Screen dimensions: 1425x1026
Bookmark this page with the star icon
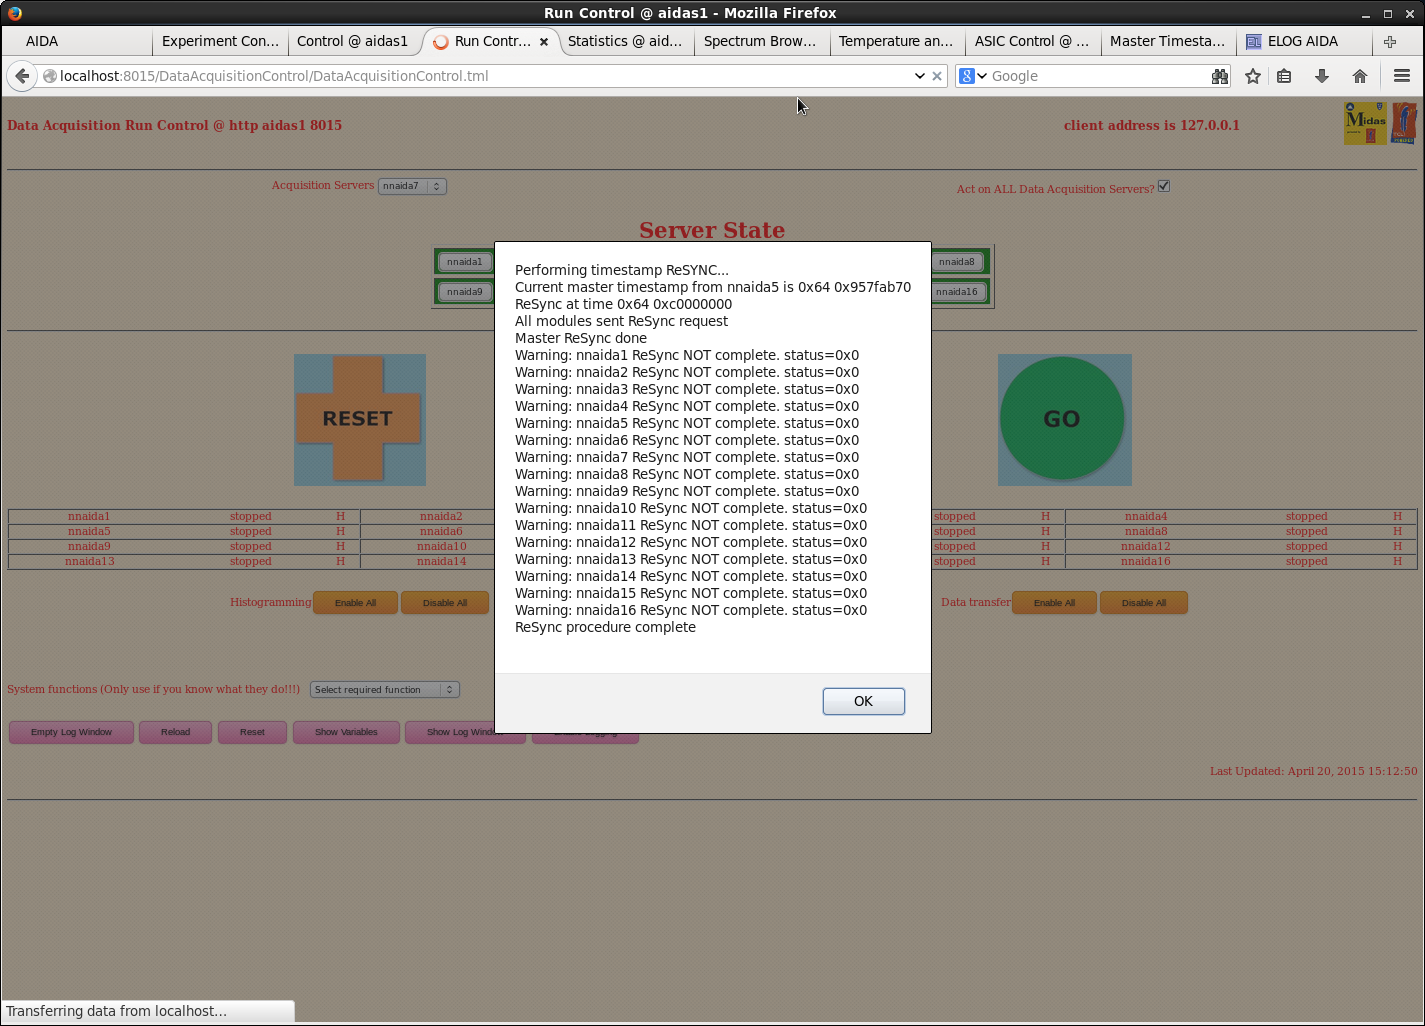(1252, 76)
